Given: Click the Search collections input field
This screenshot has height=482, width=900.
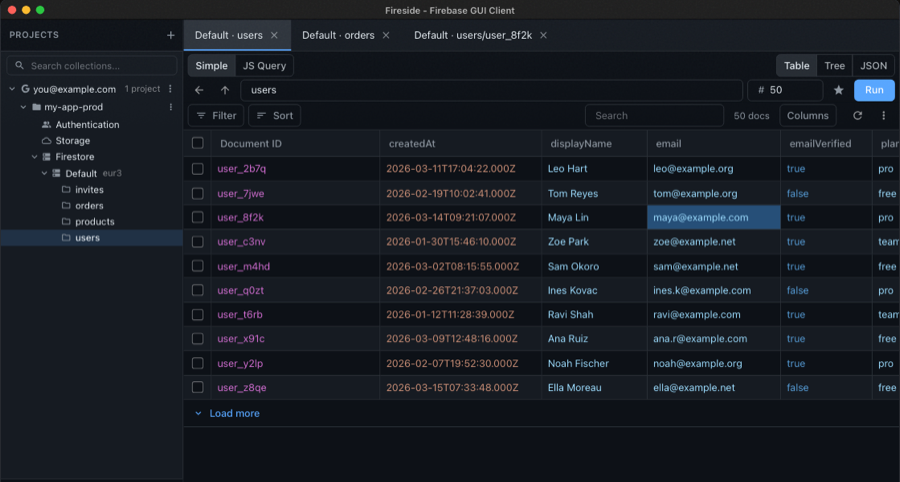Looking at the screenshot, I should point(92,65).
